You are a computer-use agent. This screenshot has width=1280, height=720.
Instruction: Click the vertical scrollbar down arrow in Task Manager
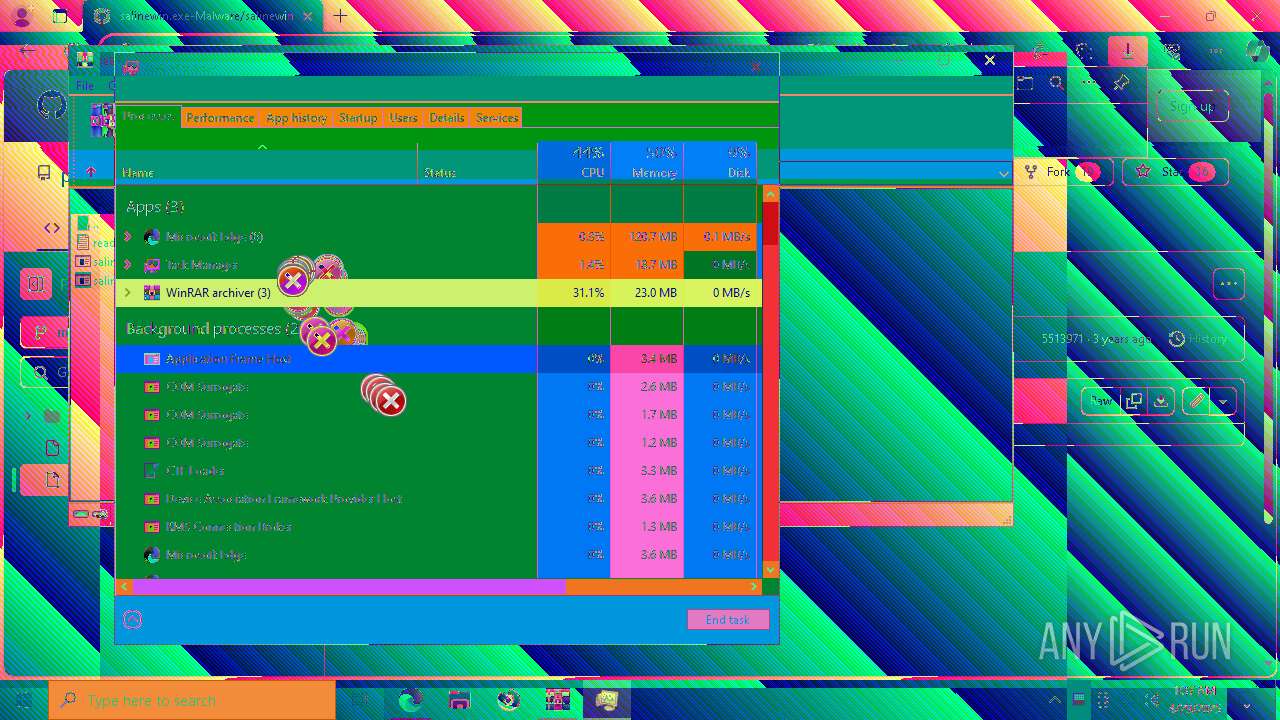[770, 569]
